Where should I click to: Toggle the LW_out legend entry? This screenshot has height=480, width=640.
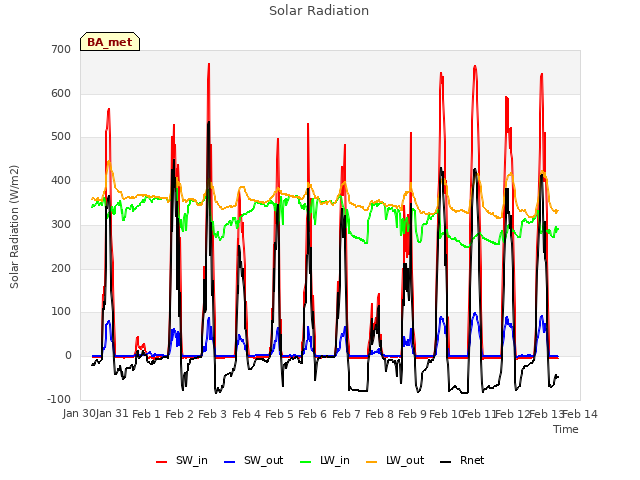[395, 461]
